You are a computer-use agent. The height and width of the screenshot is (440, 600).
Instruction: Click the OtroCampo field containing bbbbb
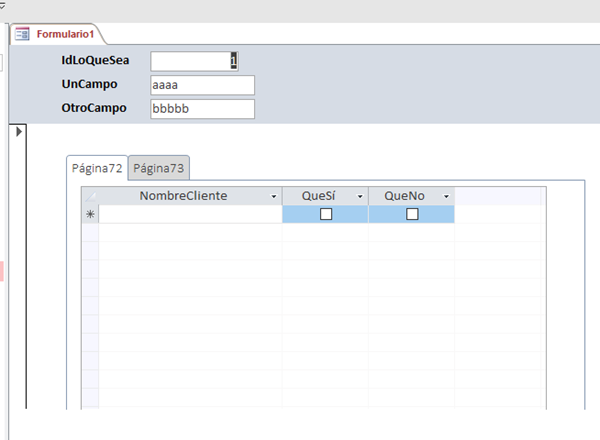coord(202,108)
